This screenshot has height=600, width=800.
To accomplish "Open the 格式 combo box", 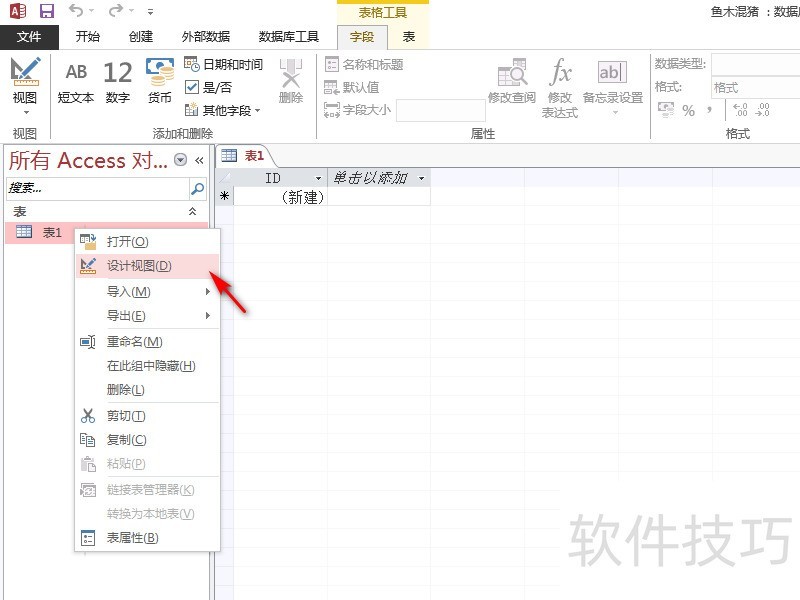I will click(755, 88).
